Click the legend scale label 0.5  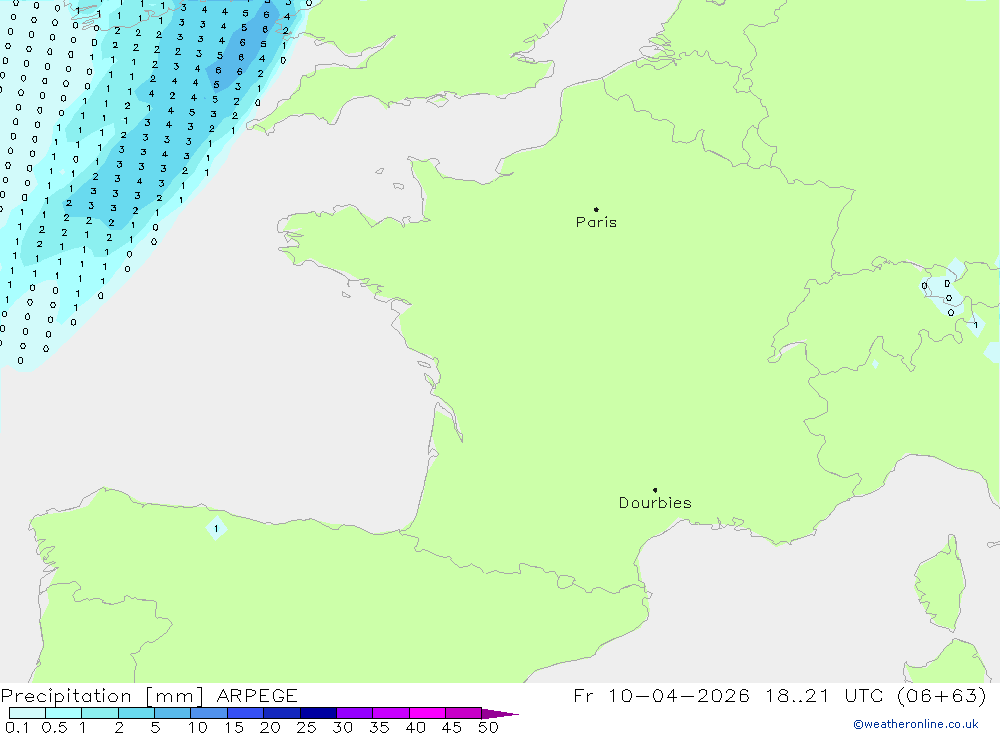[54, 727]
